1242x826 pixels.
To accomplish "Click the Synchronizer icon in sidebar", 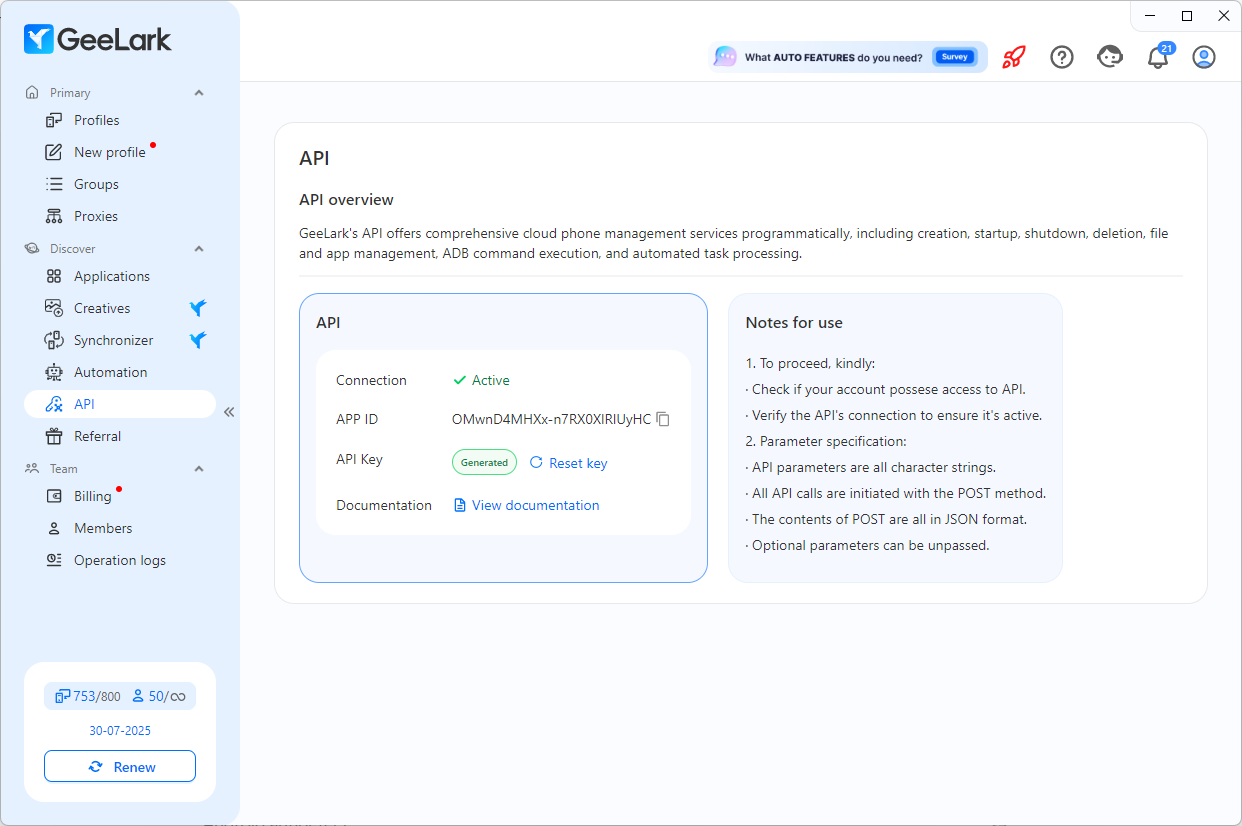I will point(54,340).
